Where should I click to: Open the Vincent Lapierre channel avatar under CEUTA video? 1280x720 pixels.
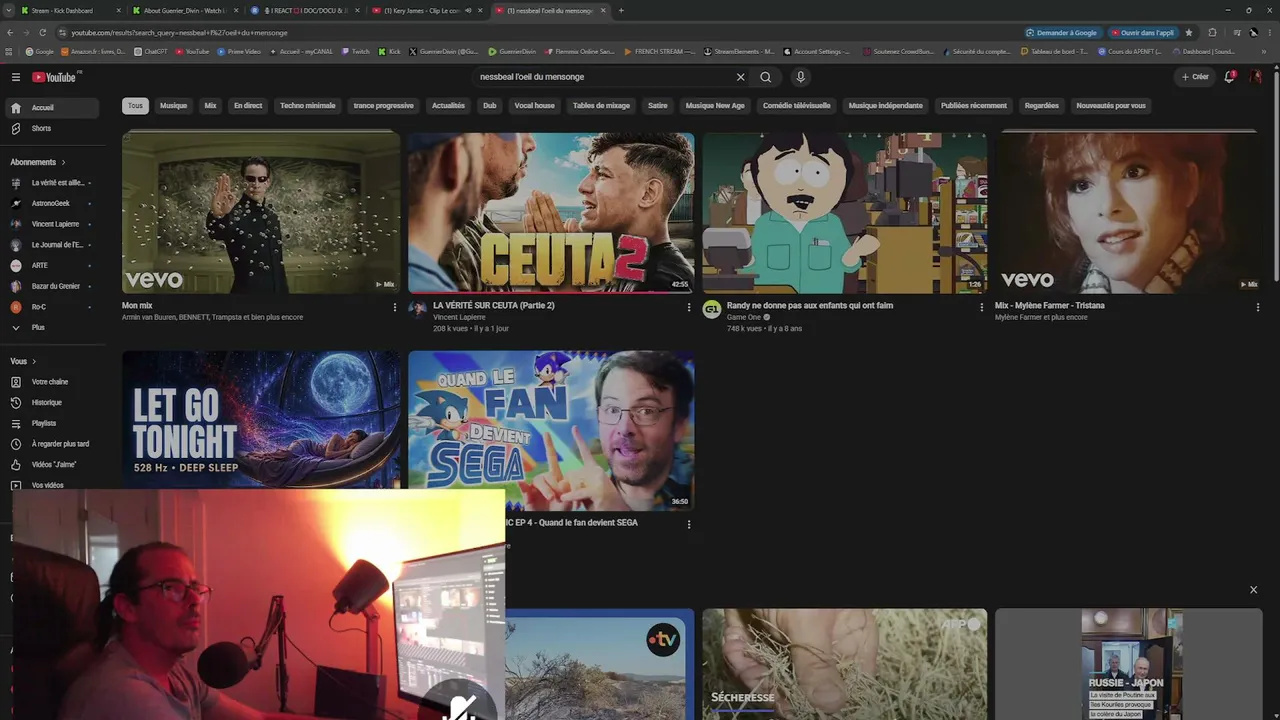click(418, 310)
